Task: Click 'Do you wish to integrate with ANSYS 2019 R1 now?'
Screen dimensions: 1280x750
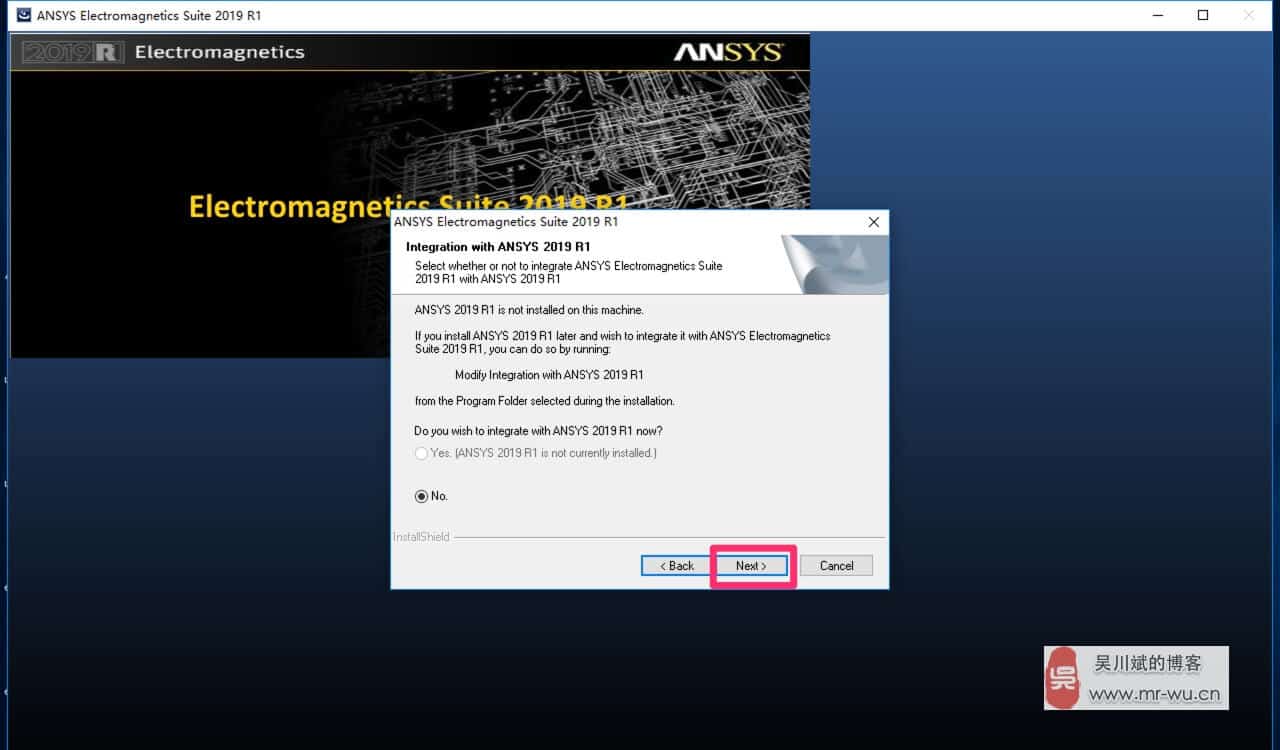Action: click(x=538, y=431)
